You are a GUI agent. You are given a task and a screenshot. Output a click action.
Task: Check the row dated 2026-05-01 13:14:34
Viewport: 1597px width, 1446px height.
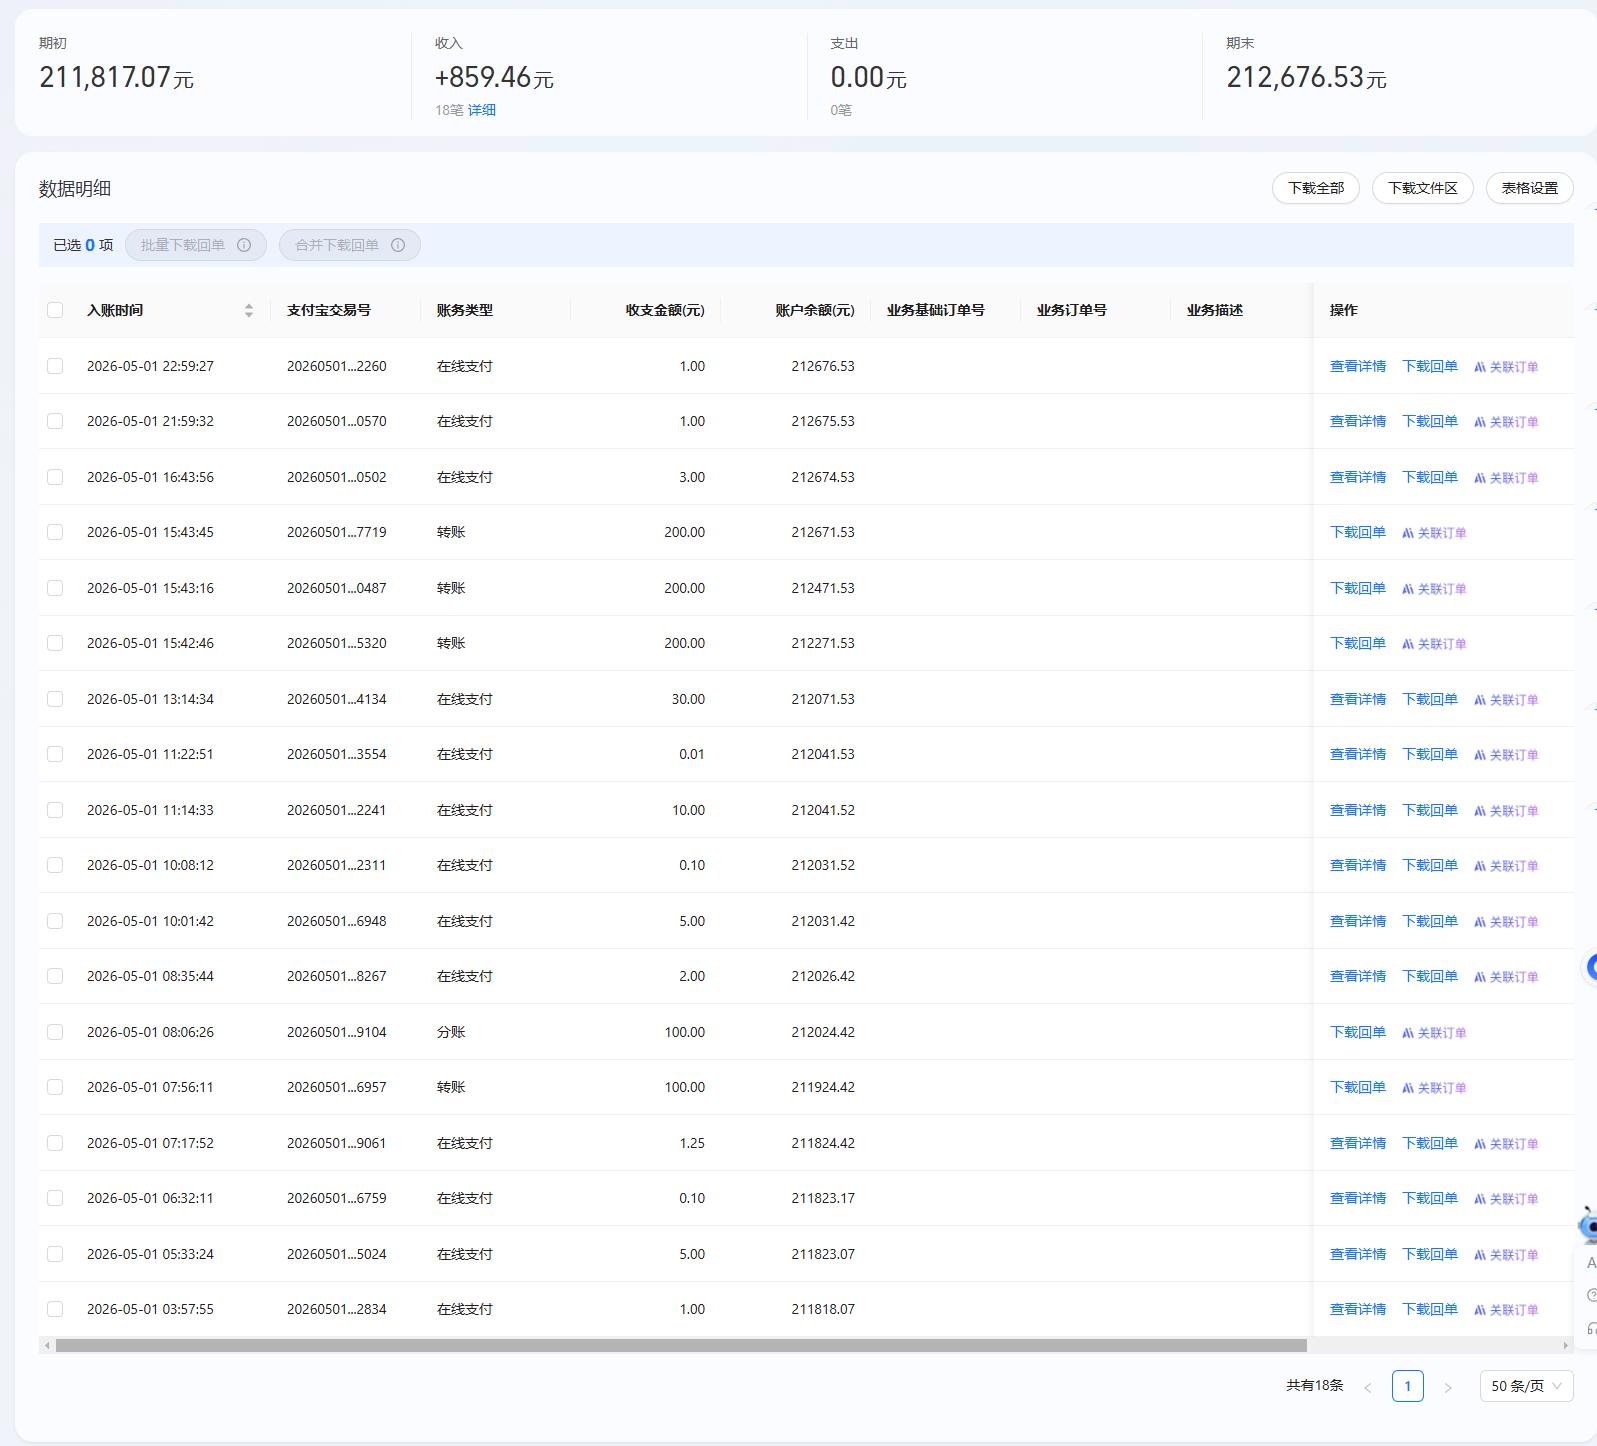[x=55, y=699]
